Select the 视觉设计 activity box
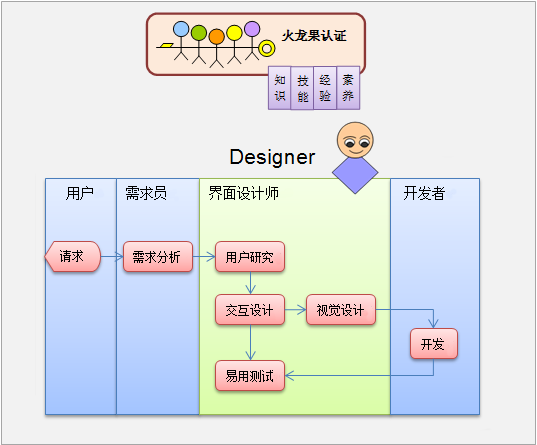 click(x=341, y=310)
